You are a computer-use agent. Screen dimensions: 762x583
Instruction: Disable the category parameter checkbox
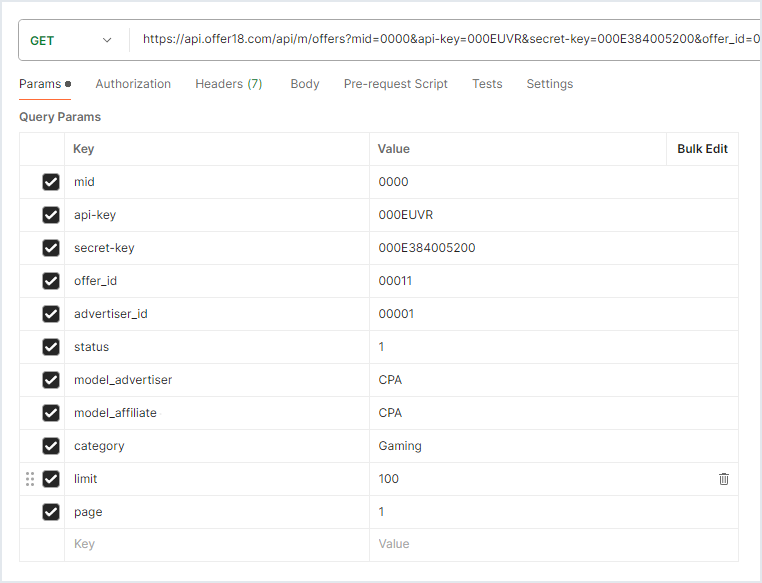(x=51, y=446)
